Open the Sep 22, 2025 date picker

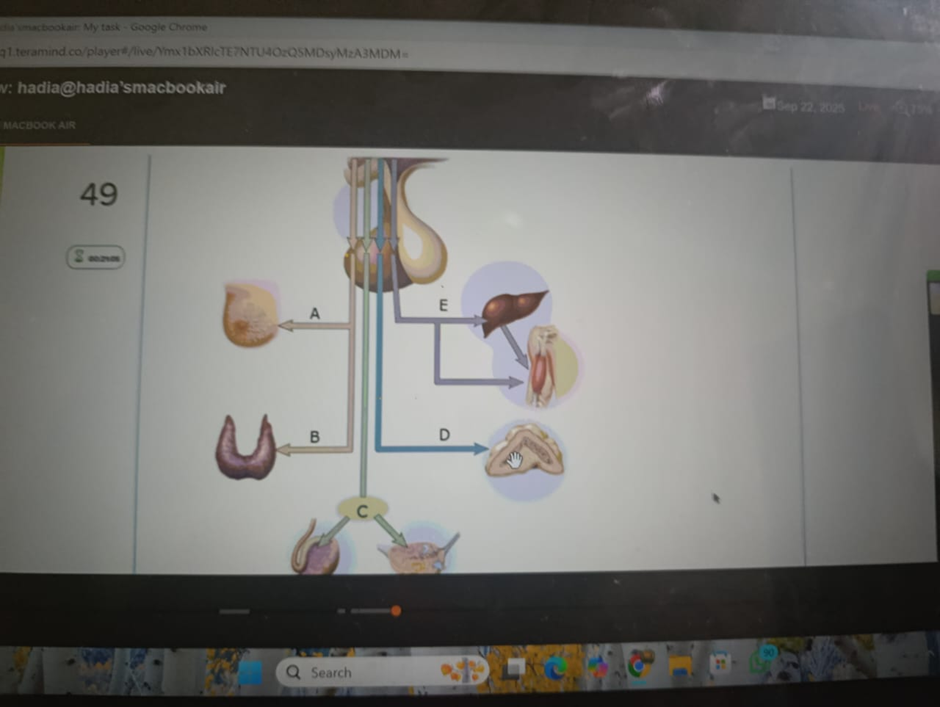805,106
